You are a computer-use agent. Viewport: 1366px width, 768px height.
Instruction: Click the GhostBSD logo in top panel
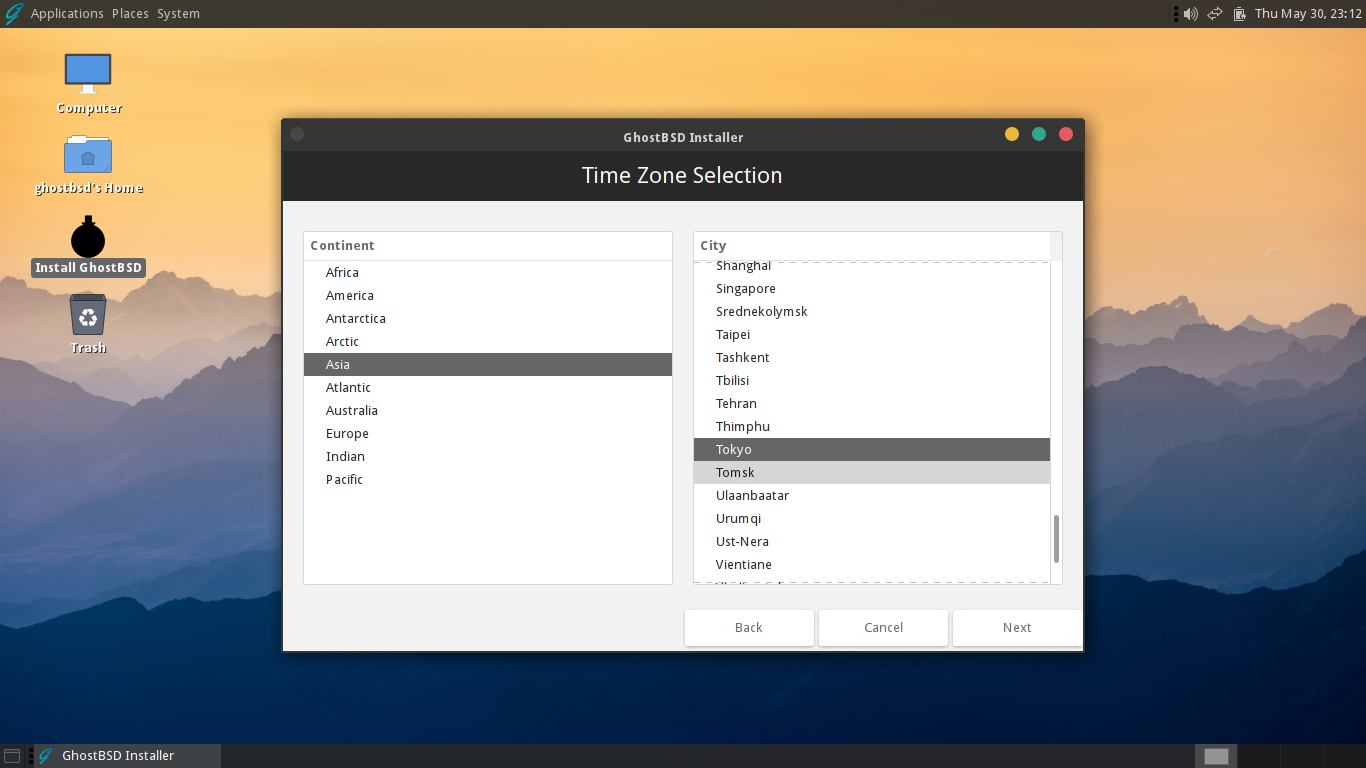(x=14, y=14)
